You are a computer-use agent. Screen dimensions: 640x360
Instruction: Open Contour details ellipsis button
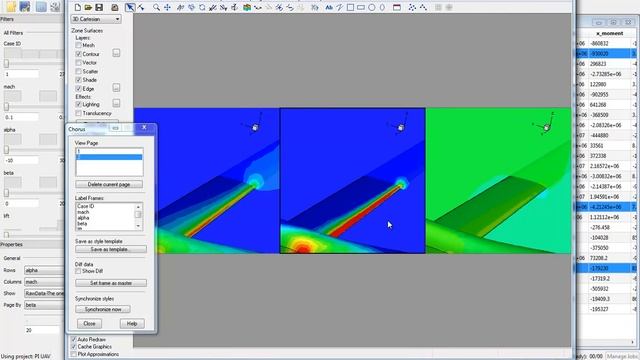[116, 53]
